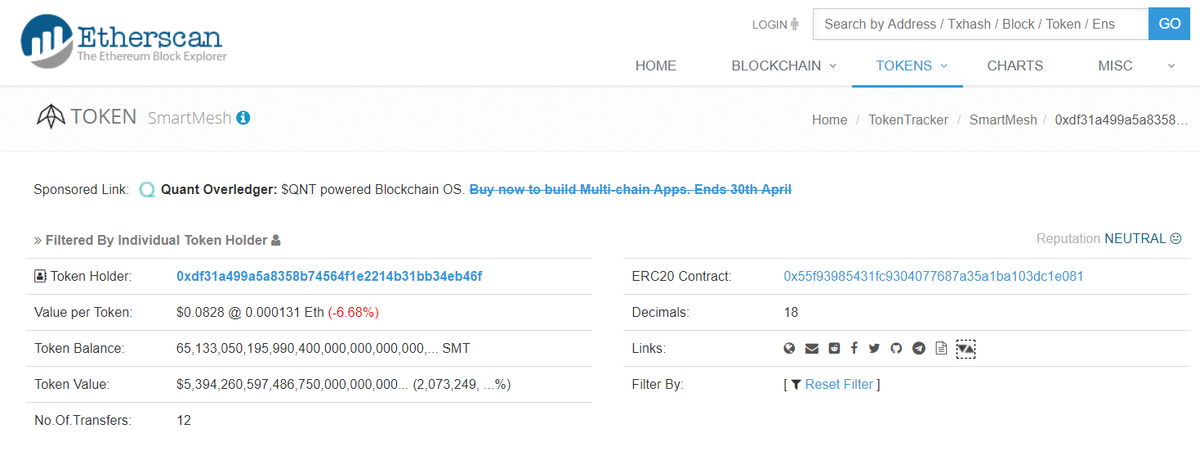
Task: Click the LOGIN link
Action: coord(775,24)
